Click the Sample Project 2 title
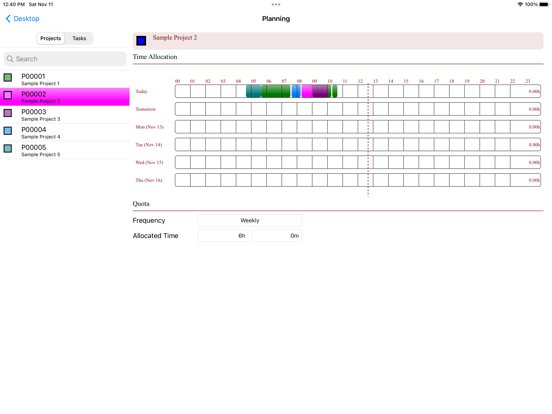Image resolution: width=552 pixels, height=414 pixels. point(175,38)
